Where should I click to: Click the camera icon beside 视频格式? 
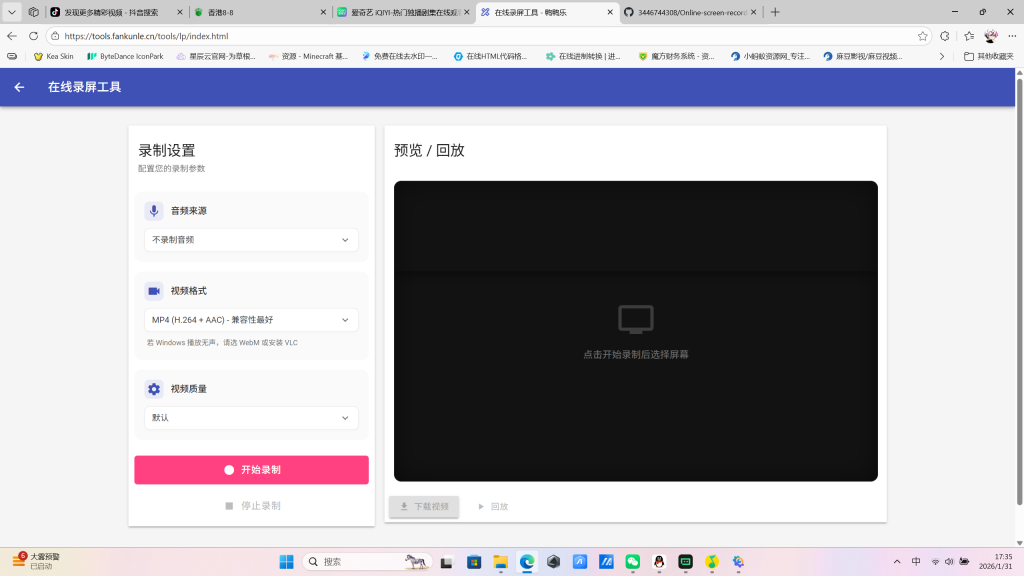(x=154, y=290)
